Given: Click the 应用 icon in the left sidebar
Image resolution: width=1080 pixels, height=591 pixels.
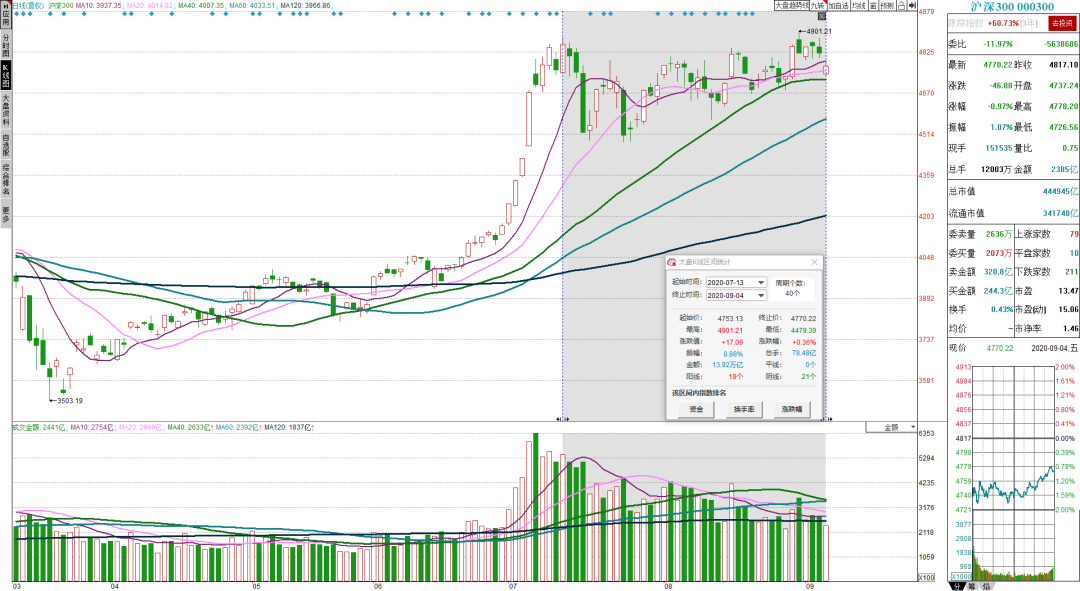Looking at the screenshot, I should [6, 15].
